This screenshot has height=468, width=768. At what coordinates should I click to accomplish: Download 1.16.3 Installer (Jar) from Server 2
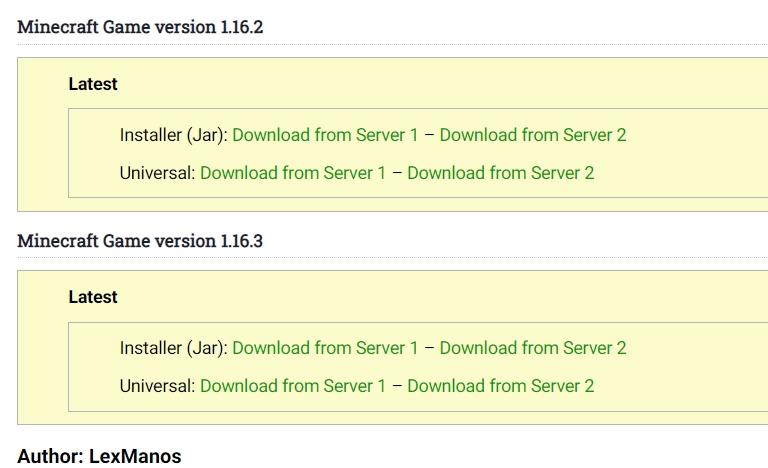(533, 348)
